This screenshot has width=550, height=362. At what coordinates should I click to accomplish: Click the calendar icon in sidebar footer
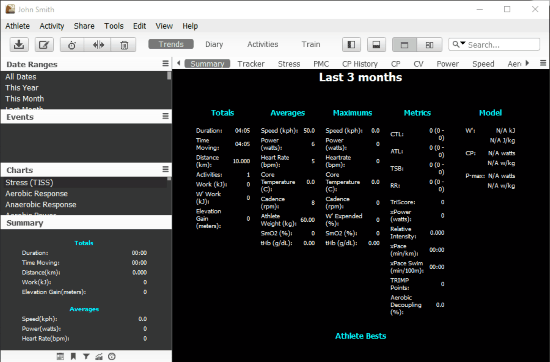pyautogui.click(x=60, y=356)
